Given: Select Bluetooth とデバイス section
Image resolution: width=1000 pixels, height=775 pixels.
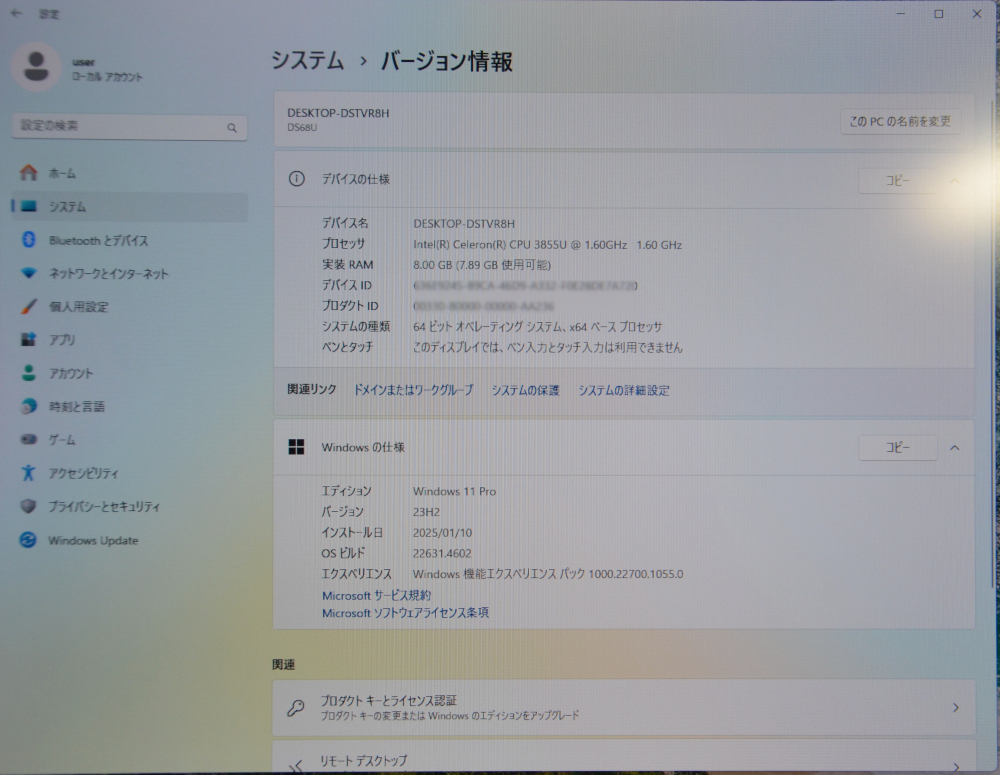Looking at the screenshot, I should click(x=129, y=240).
